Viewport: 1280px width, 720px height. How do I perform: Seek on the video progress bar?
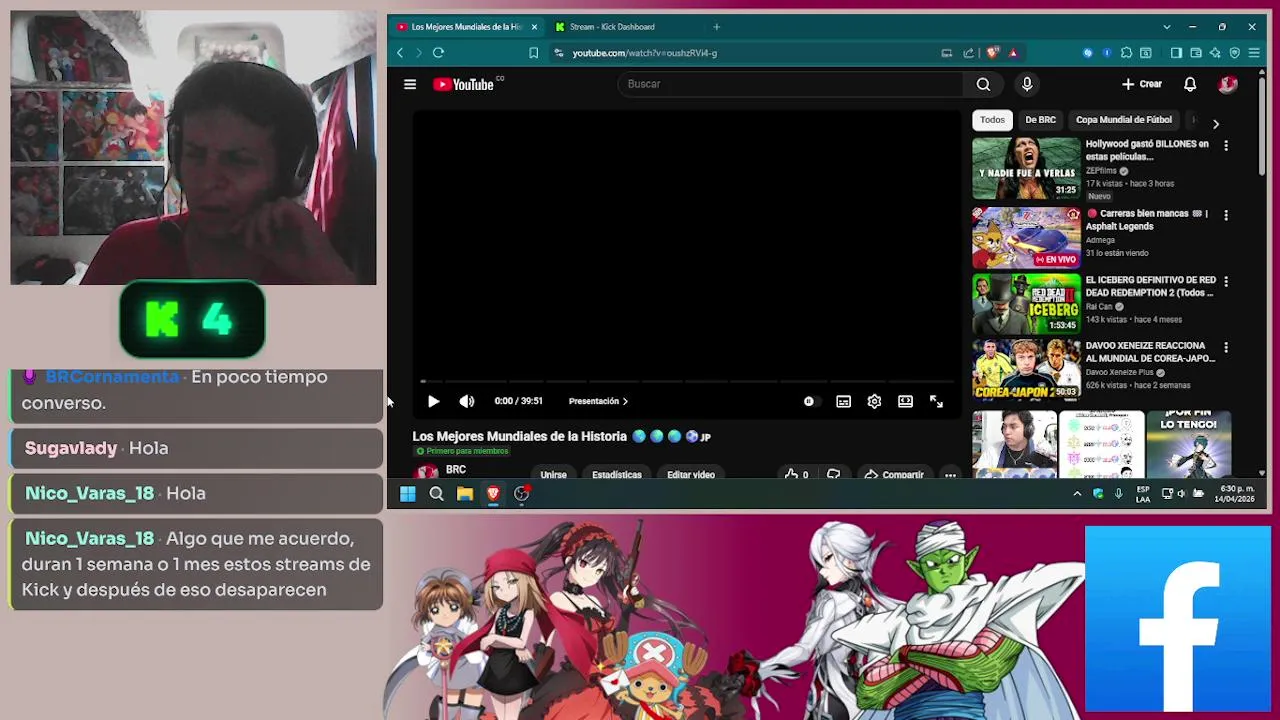[687, 381]
